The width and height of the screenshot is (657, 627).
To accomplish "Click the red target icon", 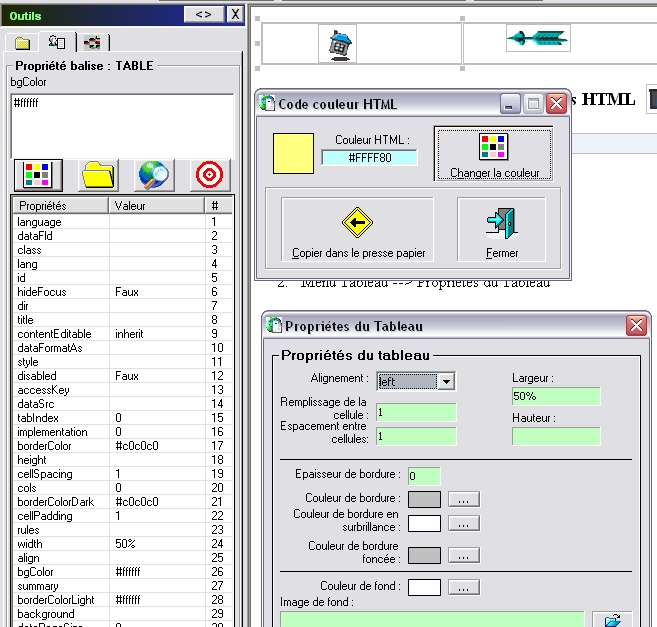I will click(209, 175).
